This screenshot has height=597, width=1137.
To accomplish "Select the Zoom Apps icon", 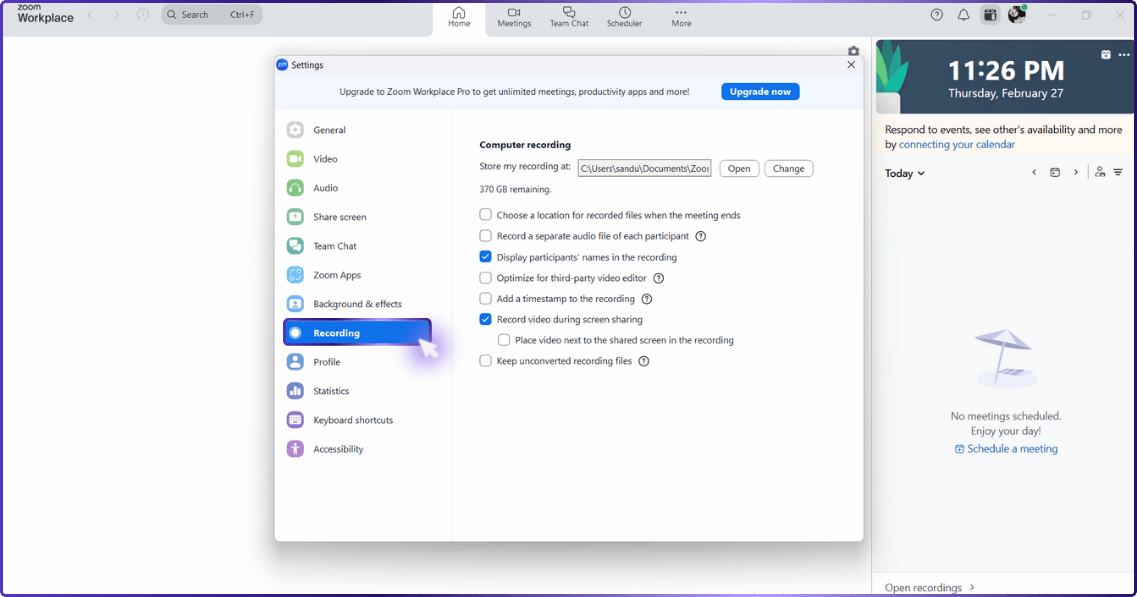I will pyautogui.click(x=295, y=275).
